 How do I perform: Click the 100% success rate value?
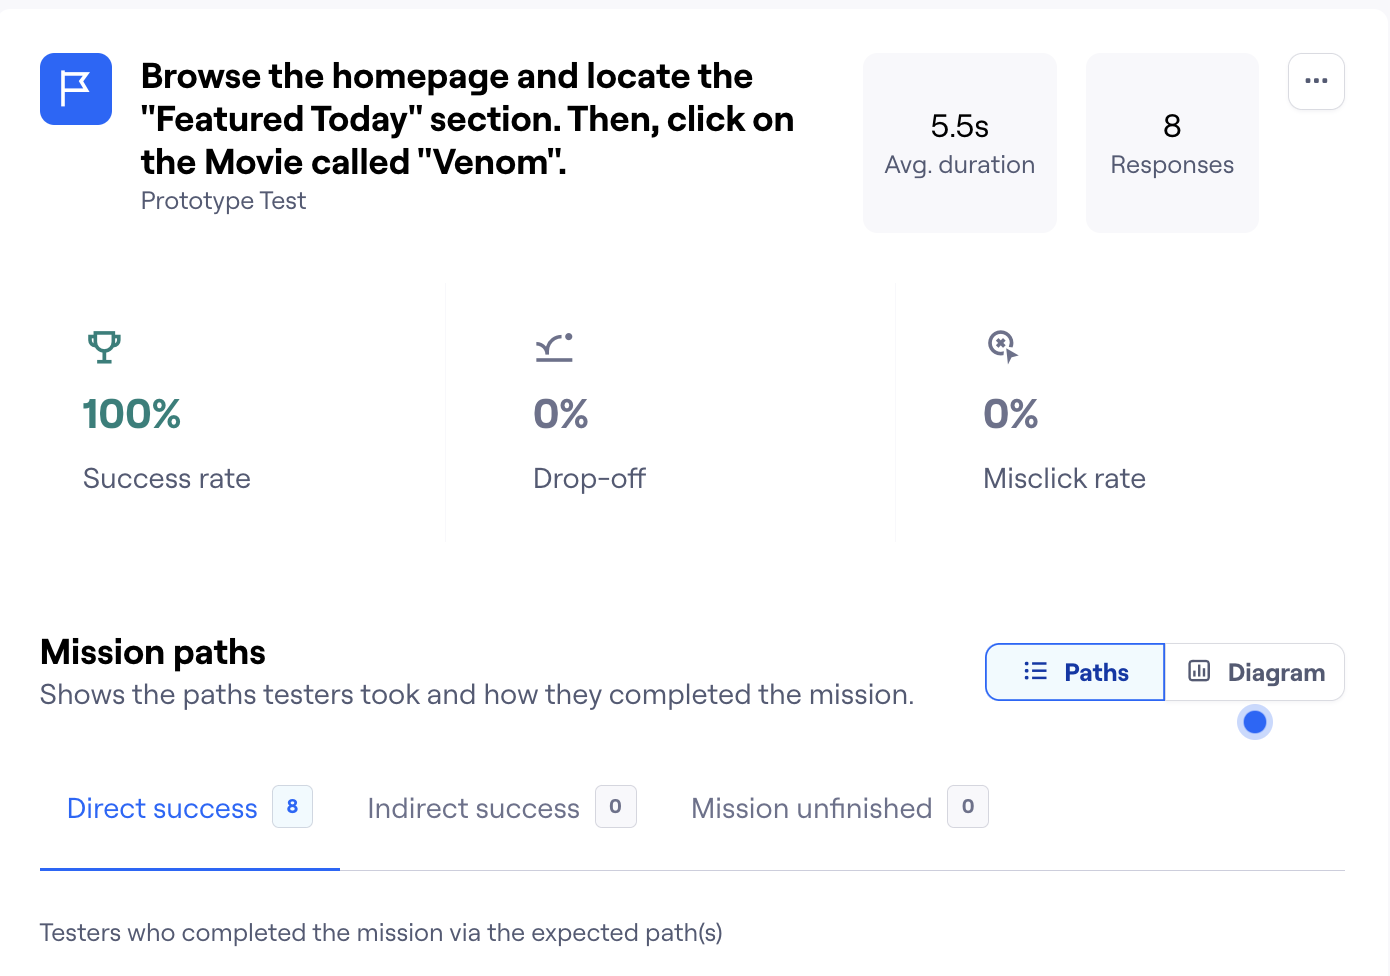click(132, 414)
